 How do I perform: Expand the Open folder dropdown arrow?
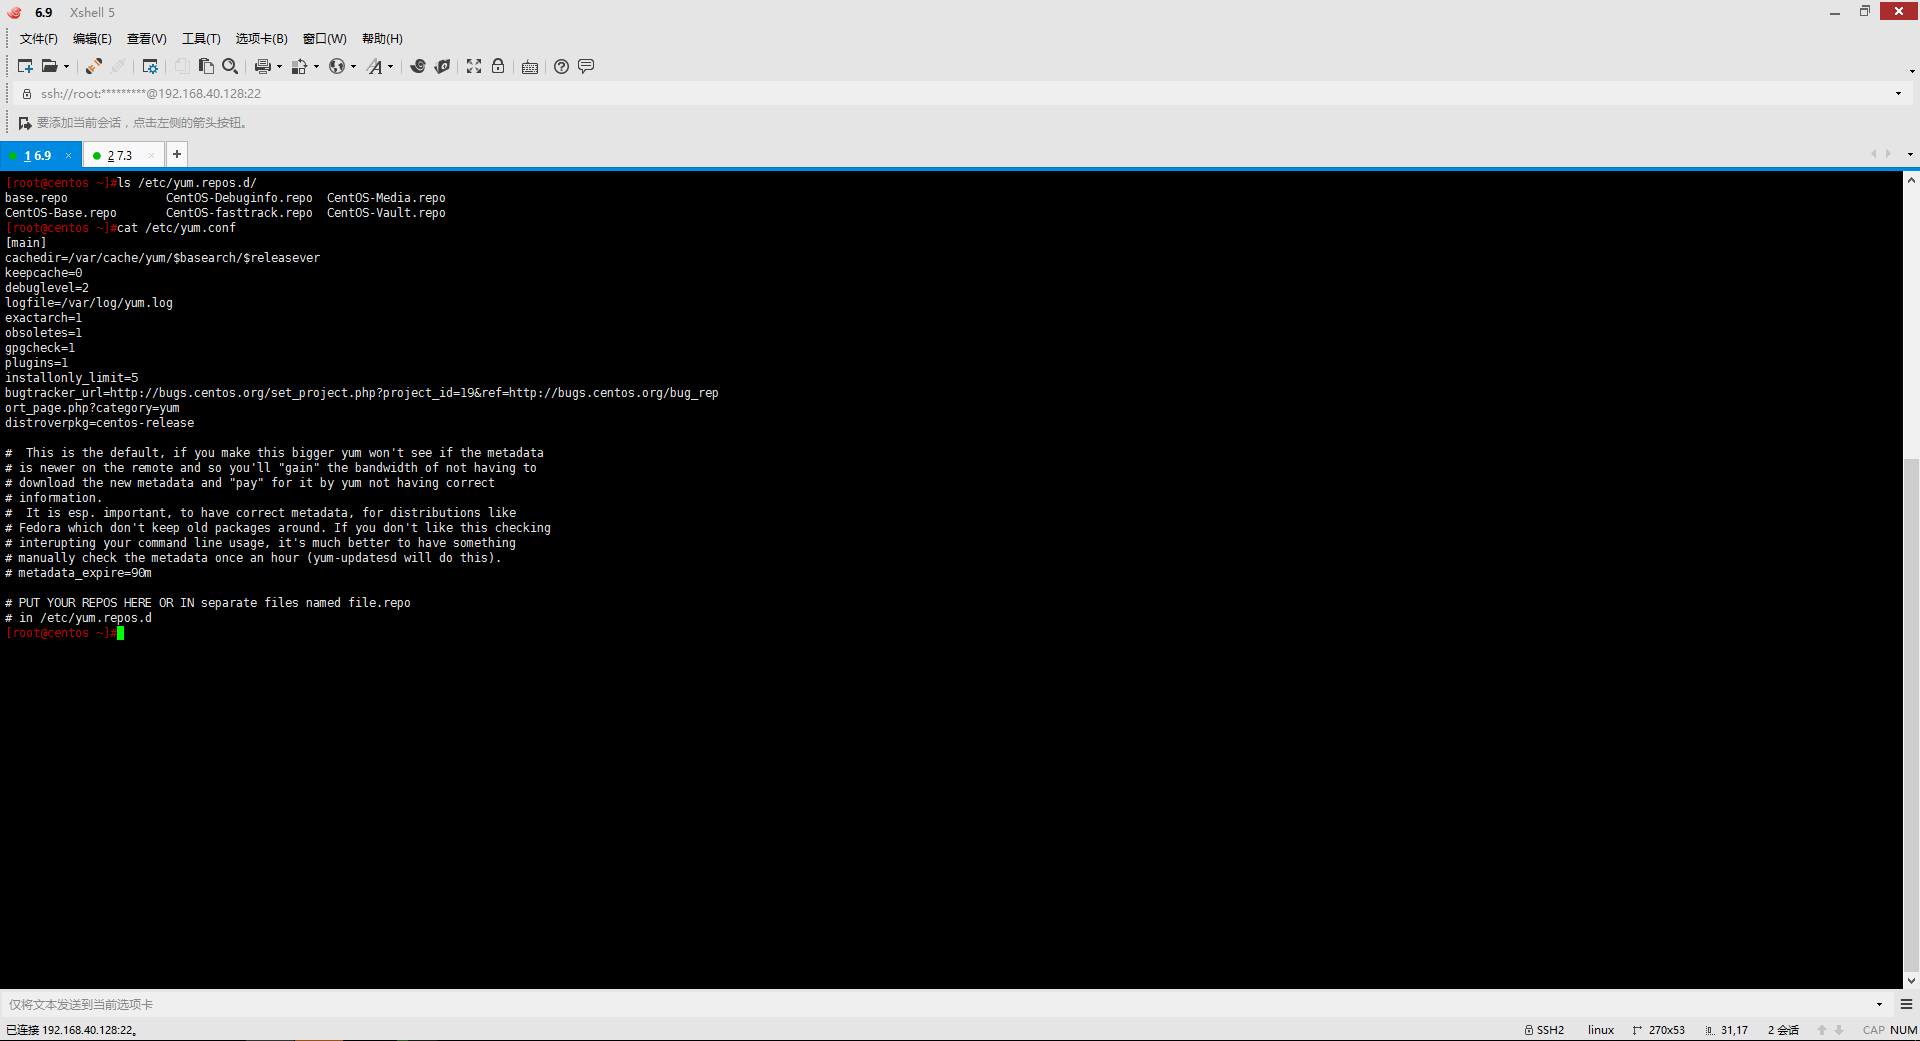pos(67,67)
